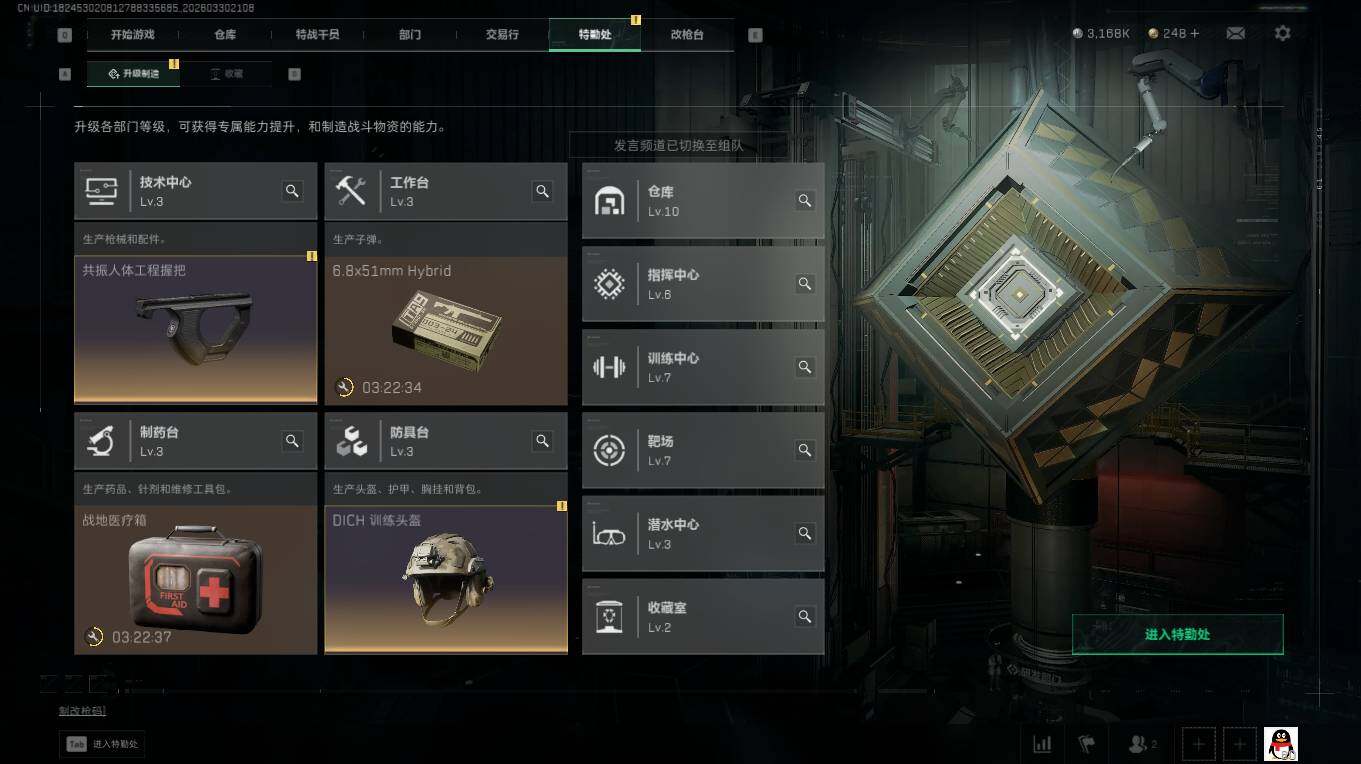The image size is (1361, 764).
Task: Open 改枪码 link at bottom left
Action: tap(82, 711)
